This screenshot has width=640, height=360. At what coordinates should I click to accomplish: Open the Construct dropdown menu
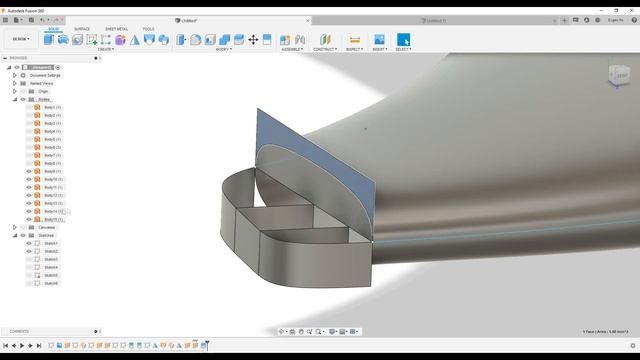(325, 49)
